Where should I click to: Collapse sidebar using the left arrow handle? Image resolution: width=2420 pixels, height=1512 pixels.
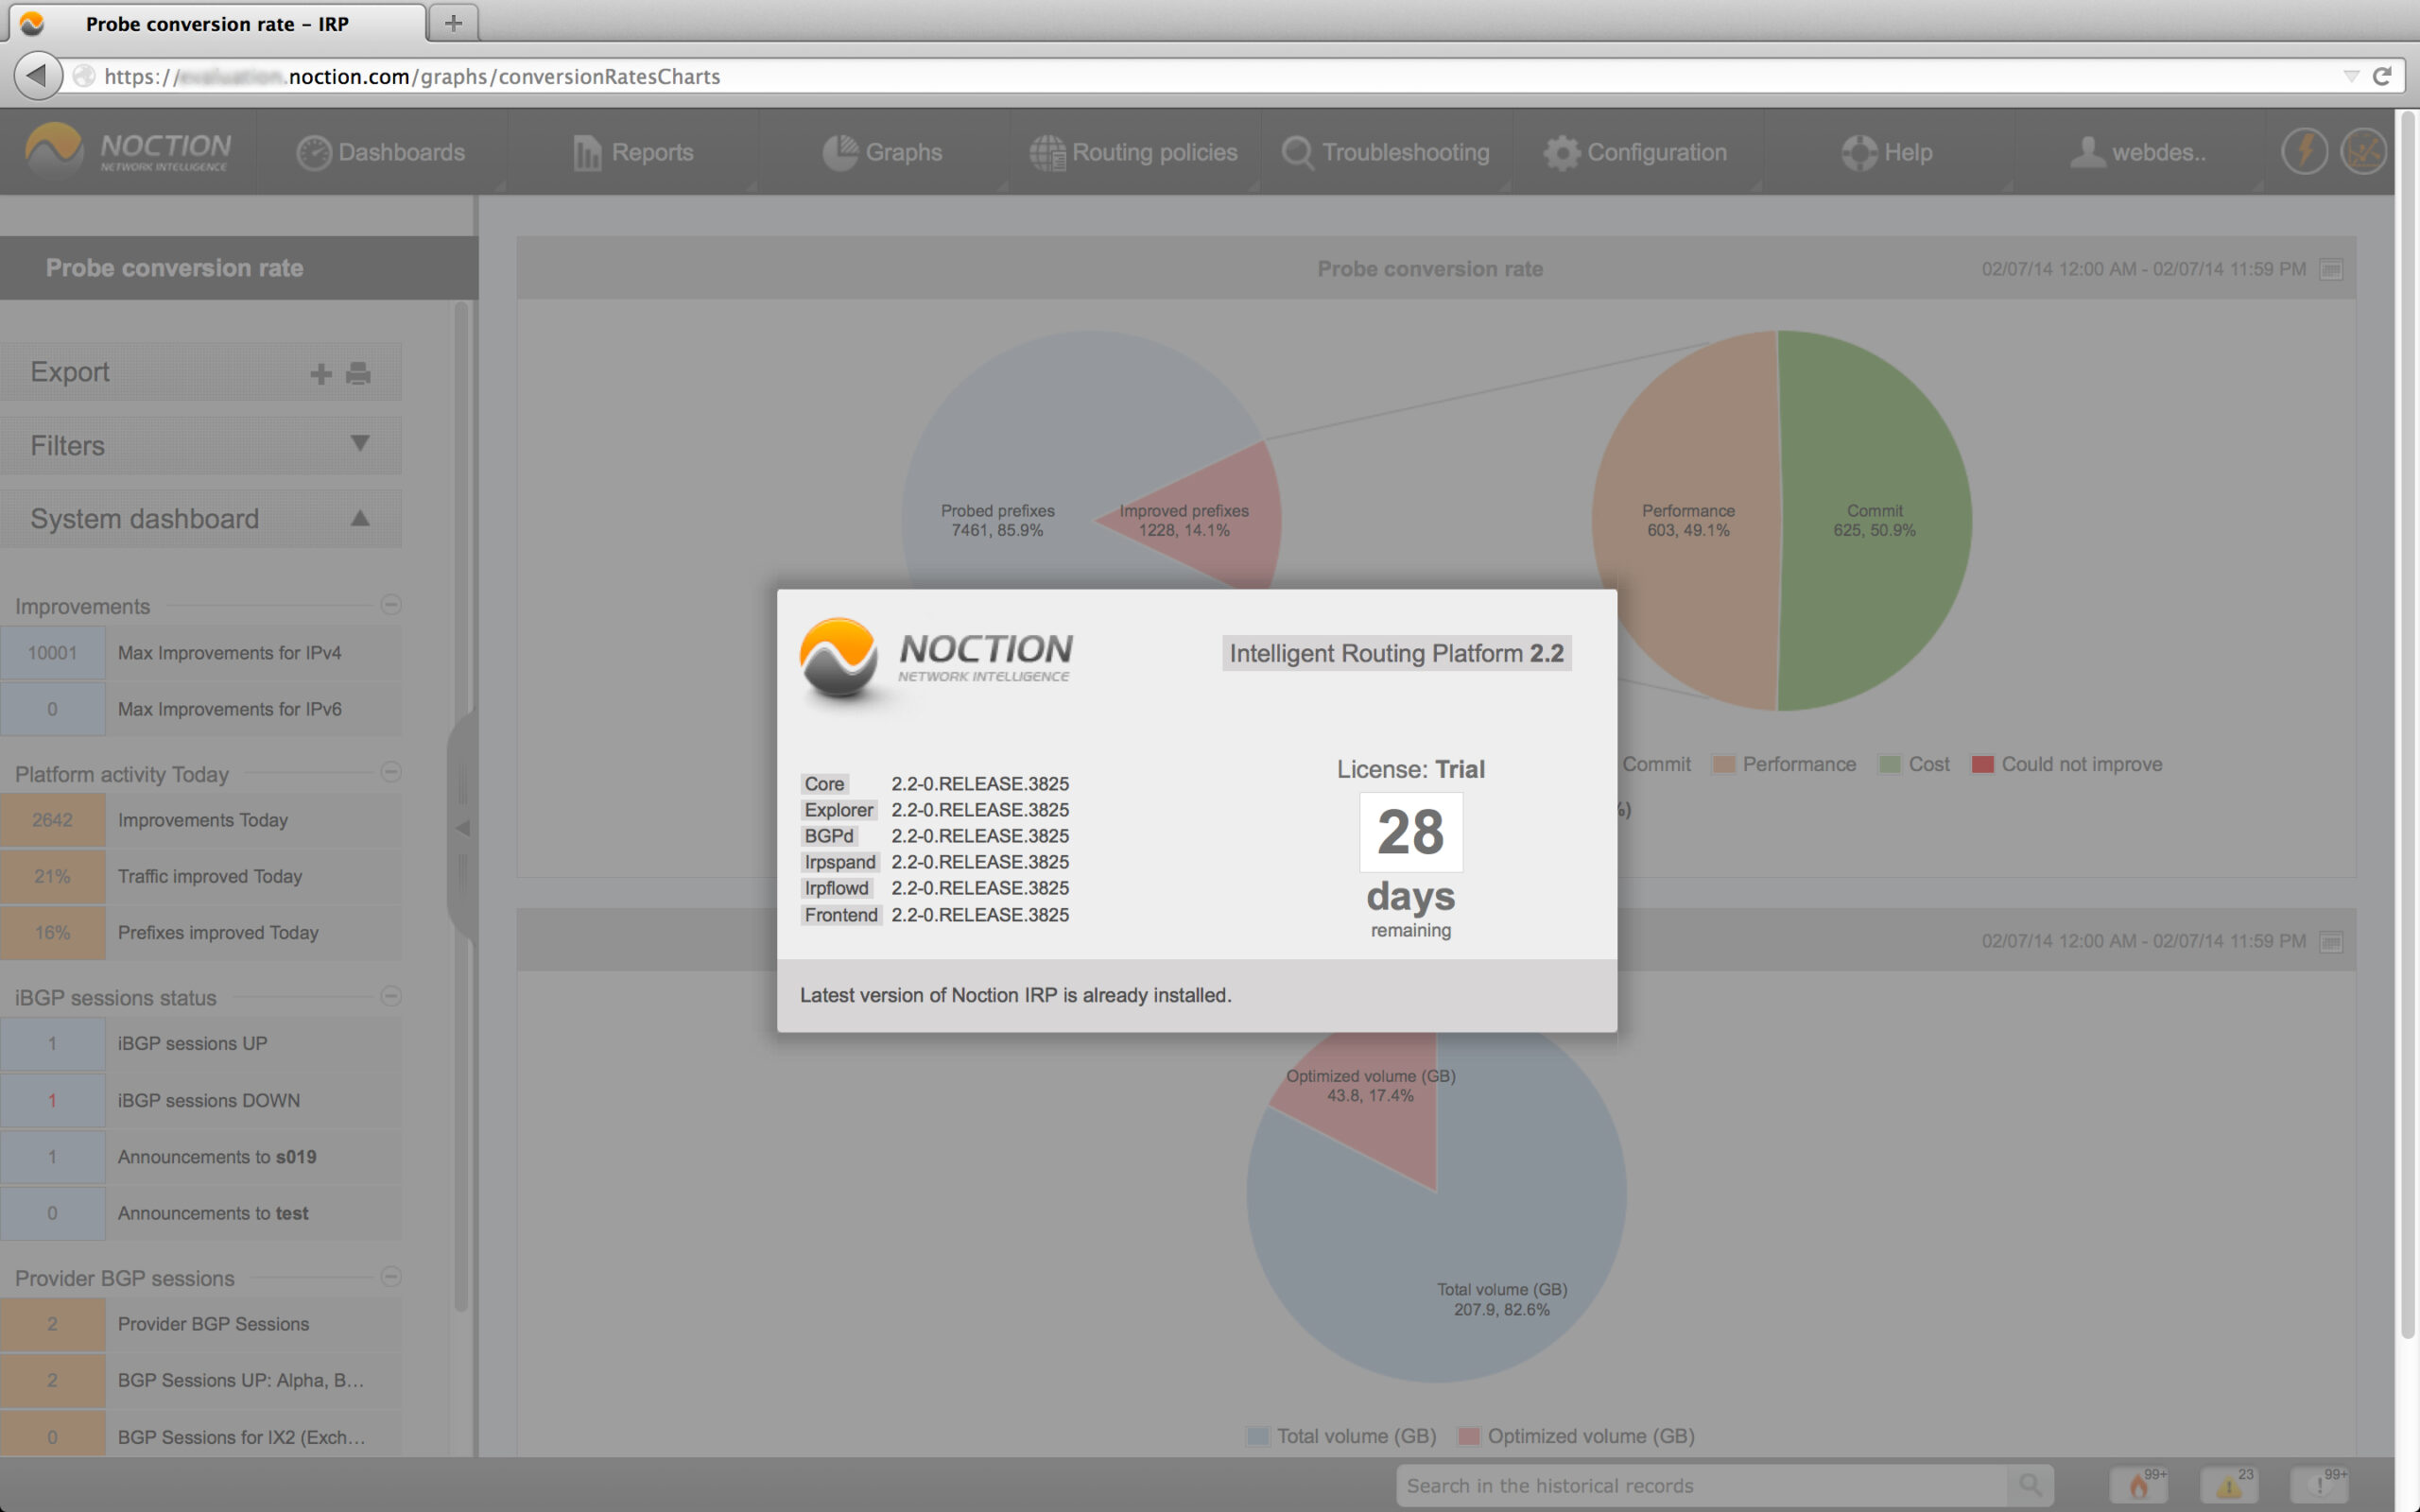[462, 827]
